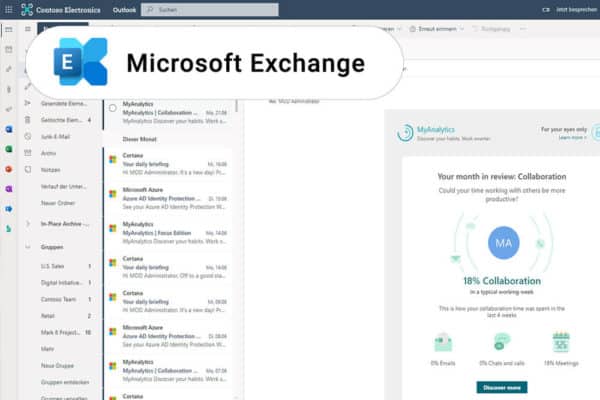This screenshot has width=600, height=400.
Task: Click the Neue Gruppe entry
Action: [x=57, y=366]
